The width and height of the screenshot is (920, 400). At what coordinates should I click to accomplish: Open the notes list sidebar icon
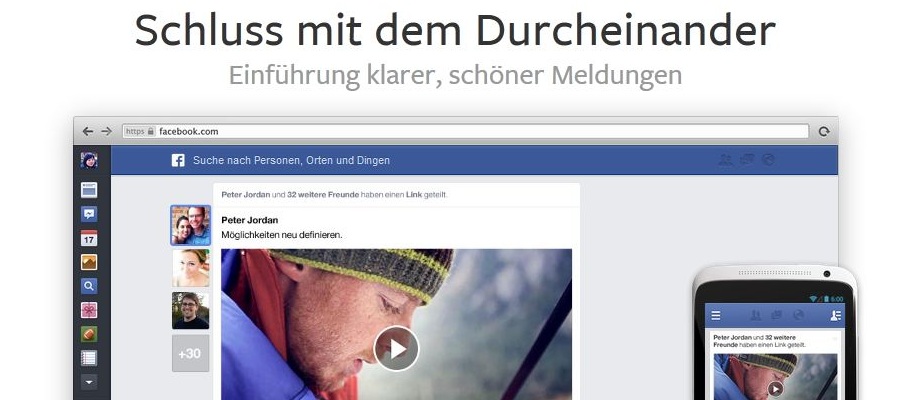[89, 358]
